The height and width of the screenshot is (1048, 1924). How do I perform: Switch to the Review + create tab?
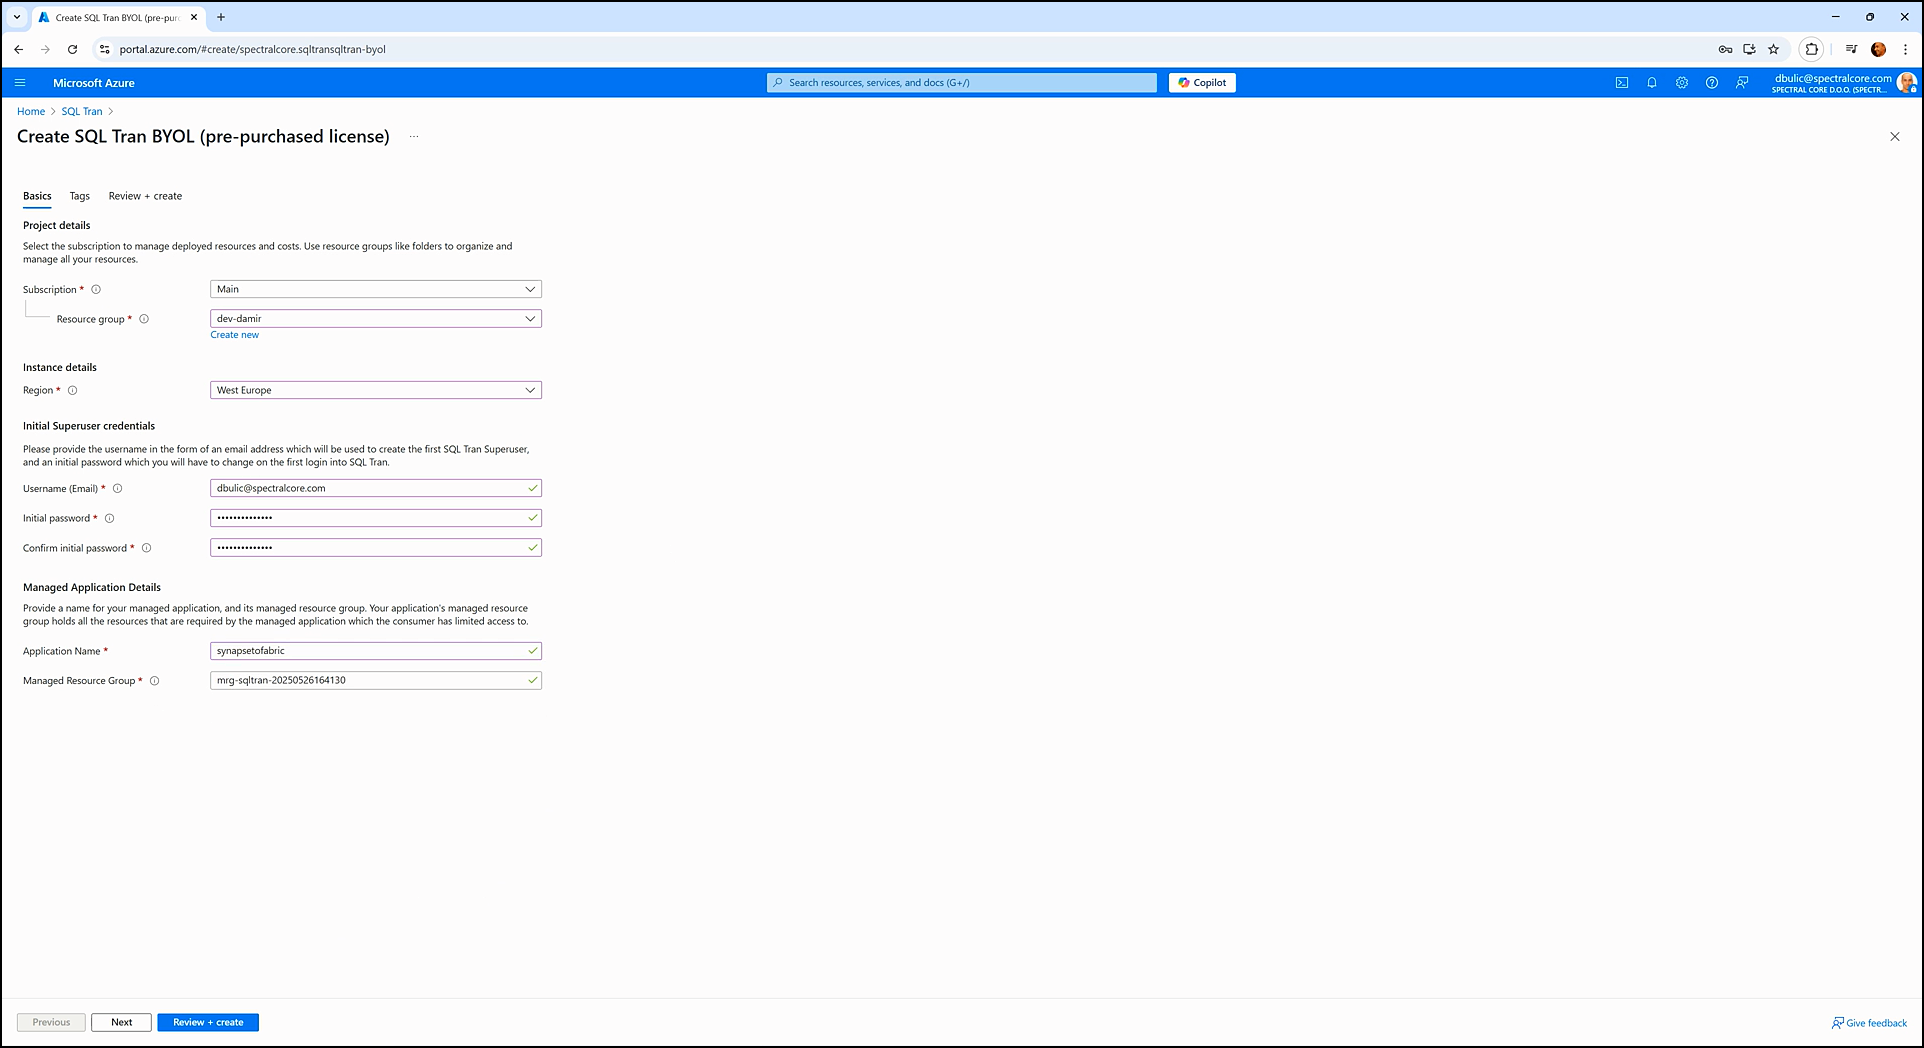click(x=145, y=196)
